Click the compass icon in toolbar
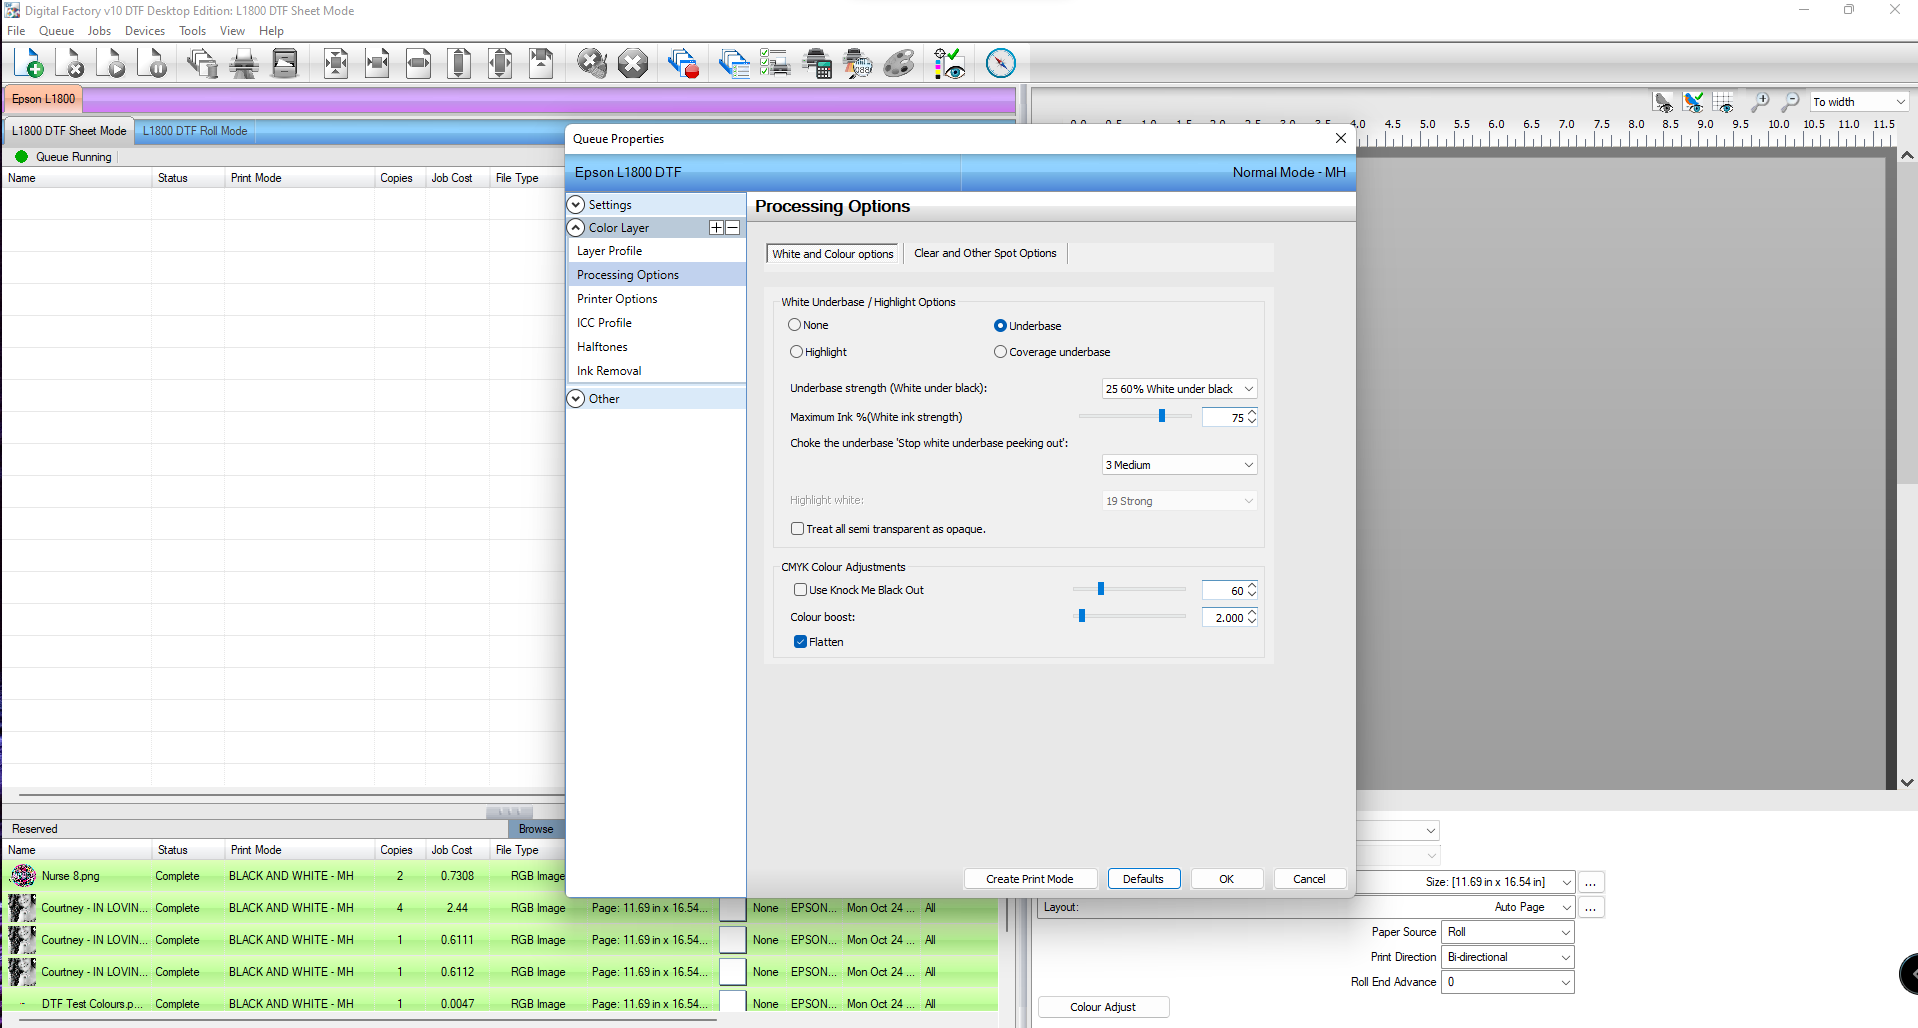Viewport: 1918px width, 1028px height. click(1000, 64)
